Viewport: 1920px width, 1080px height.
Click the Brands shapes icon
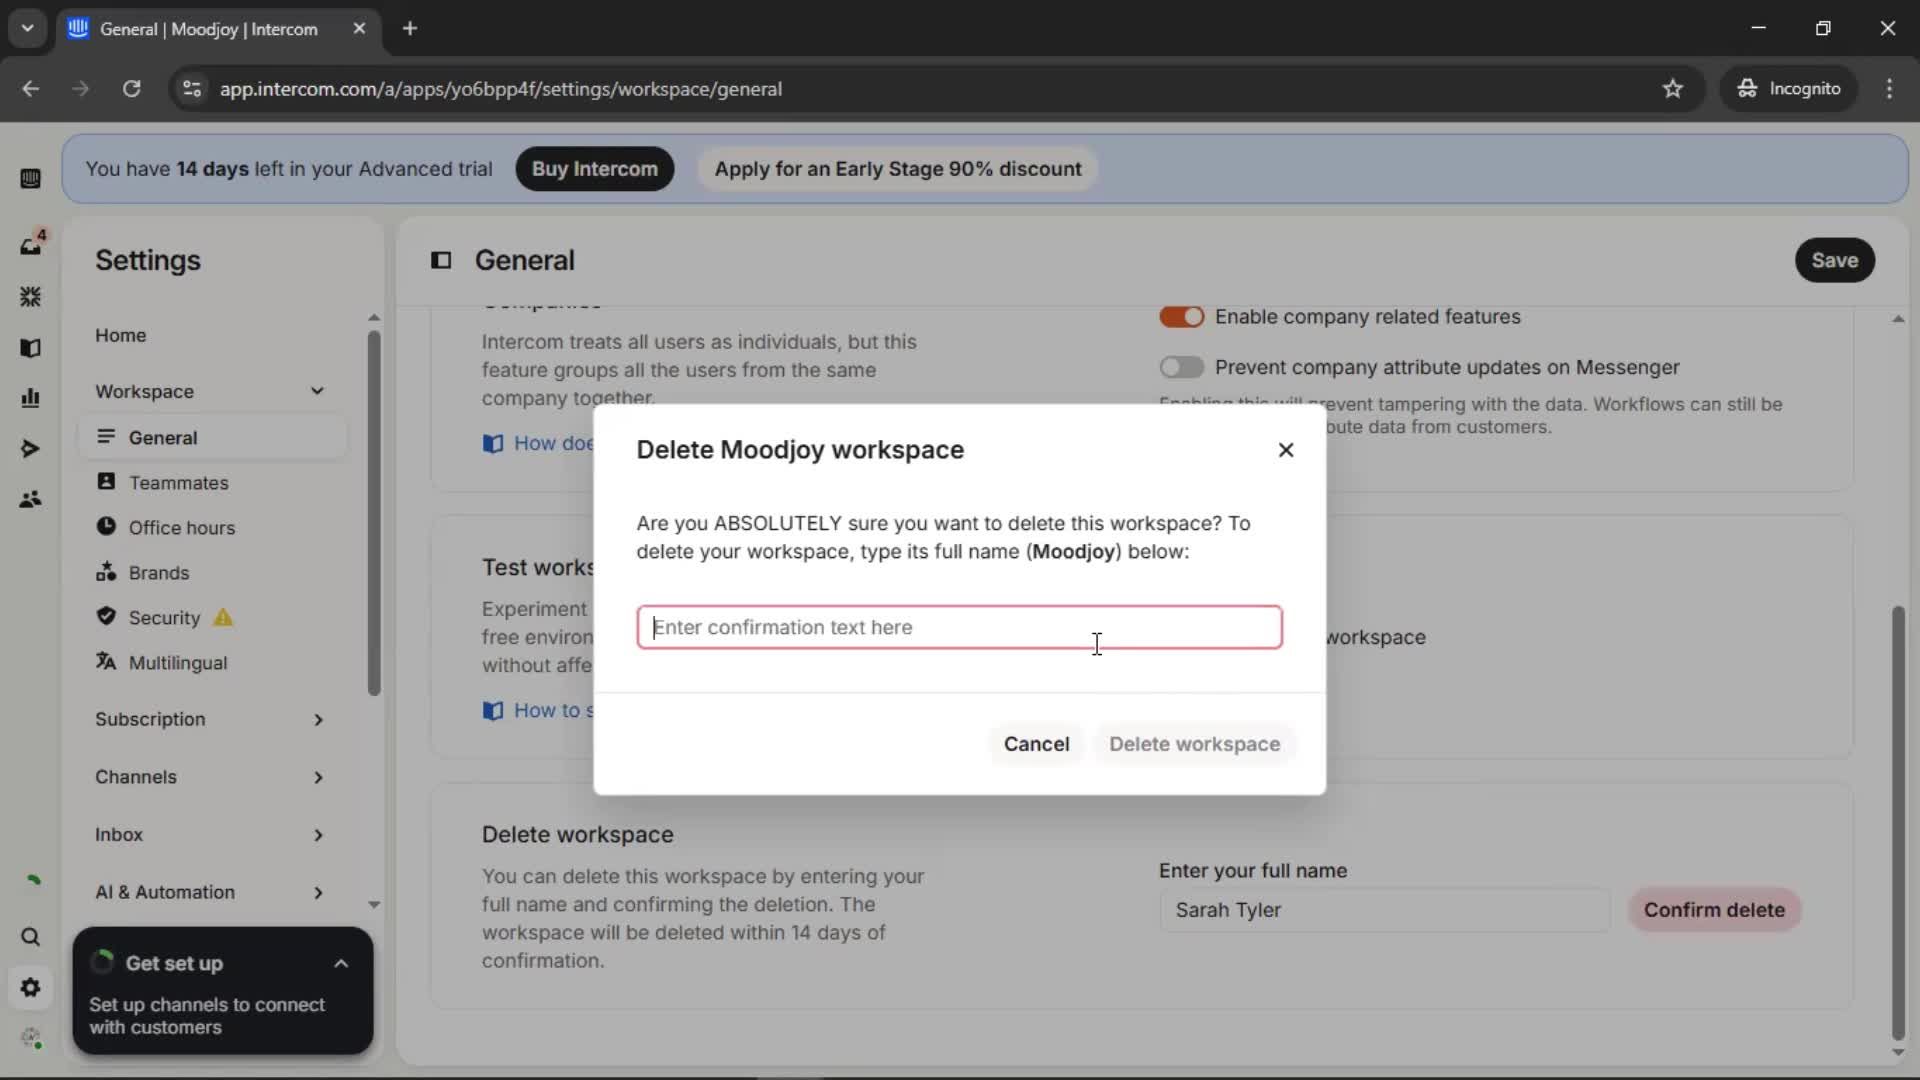coord(106,571)
